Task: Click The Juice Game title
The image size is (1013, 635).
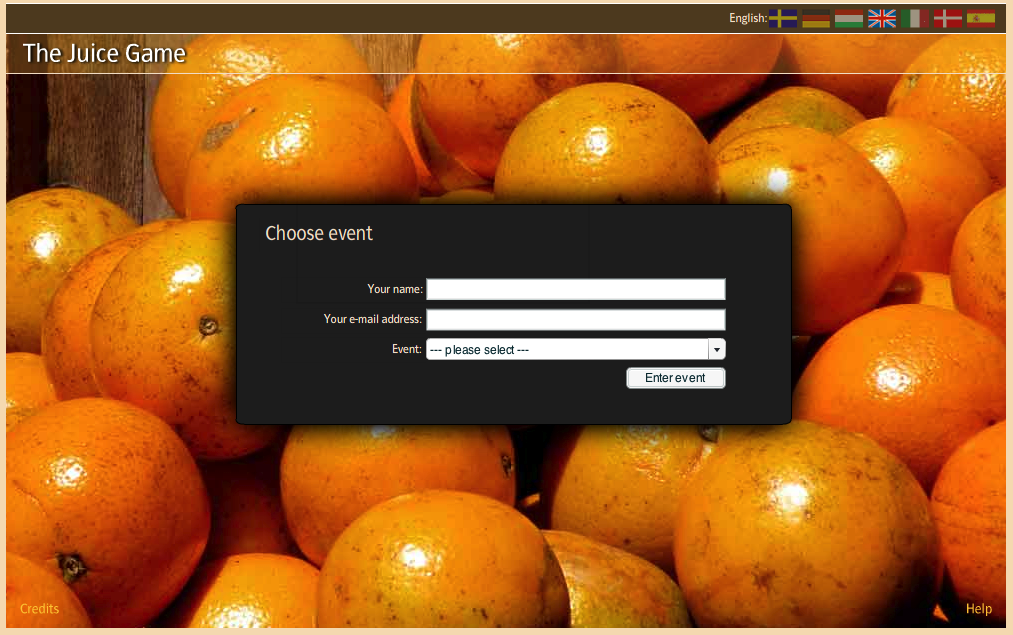Action: [104, 53]
